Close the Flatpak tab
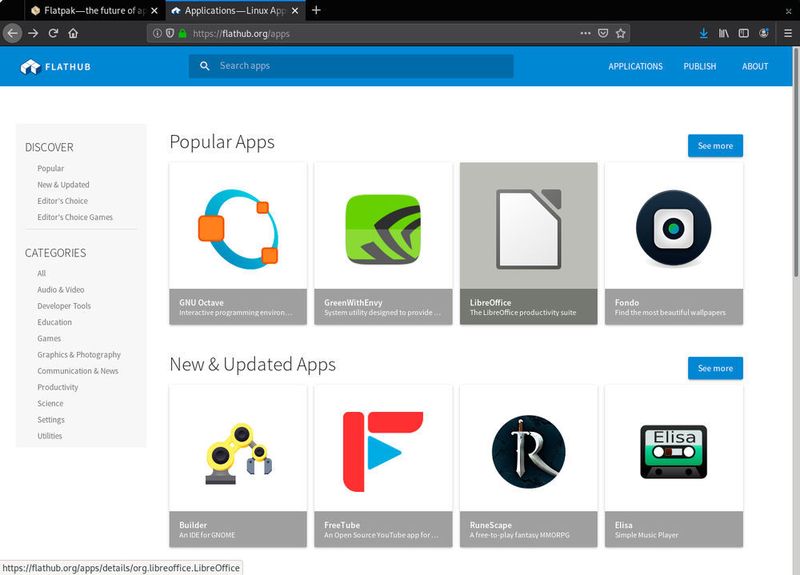 click(x=154, y=11)
